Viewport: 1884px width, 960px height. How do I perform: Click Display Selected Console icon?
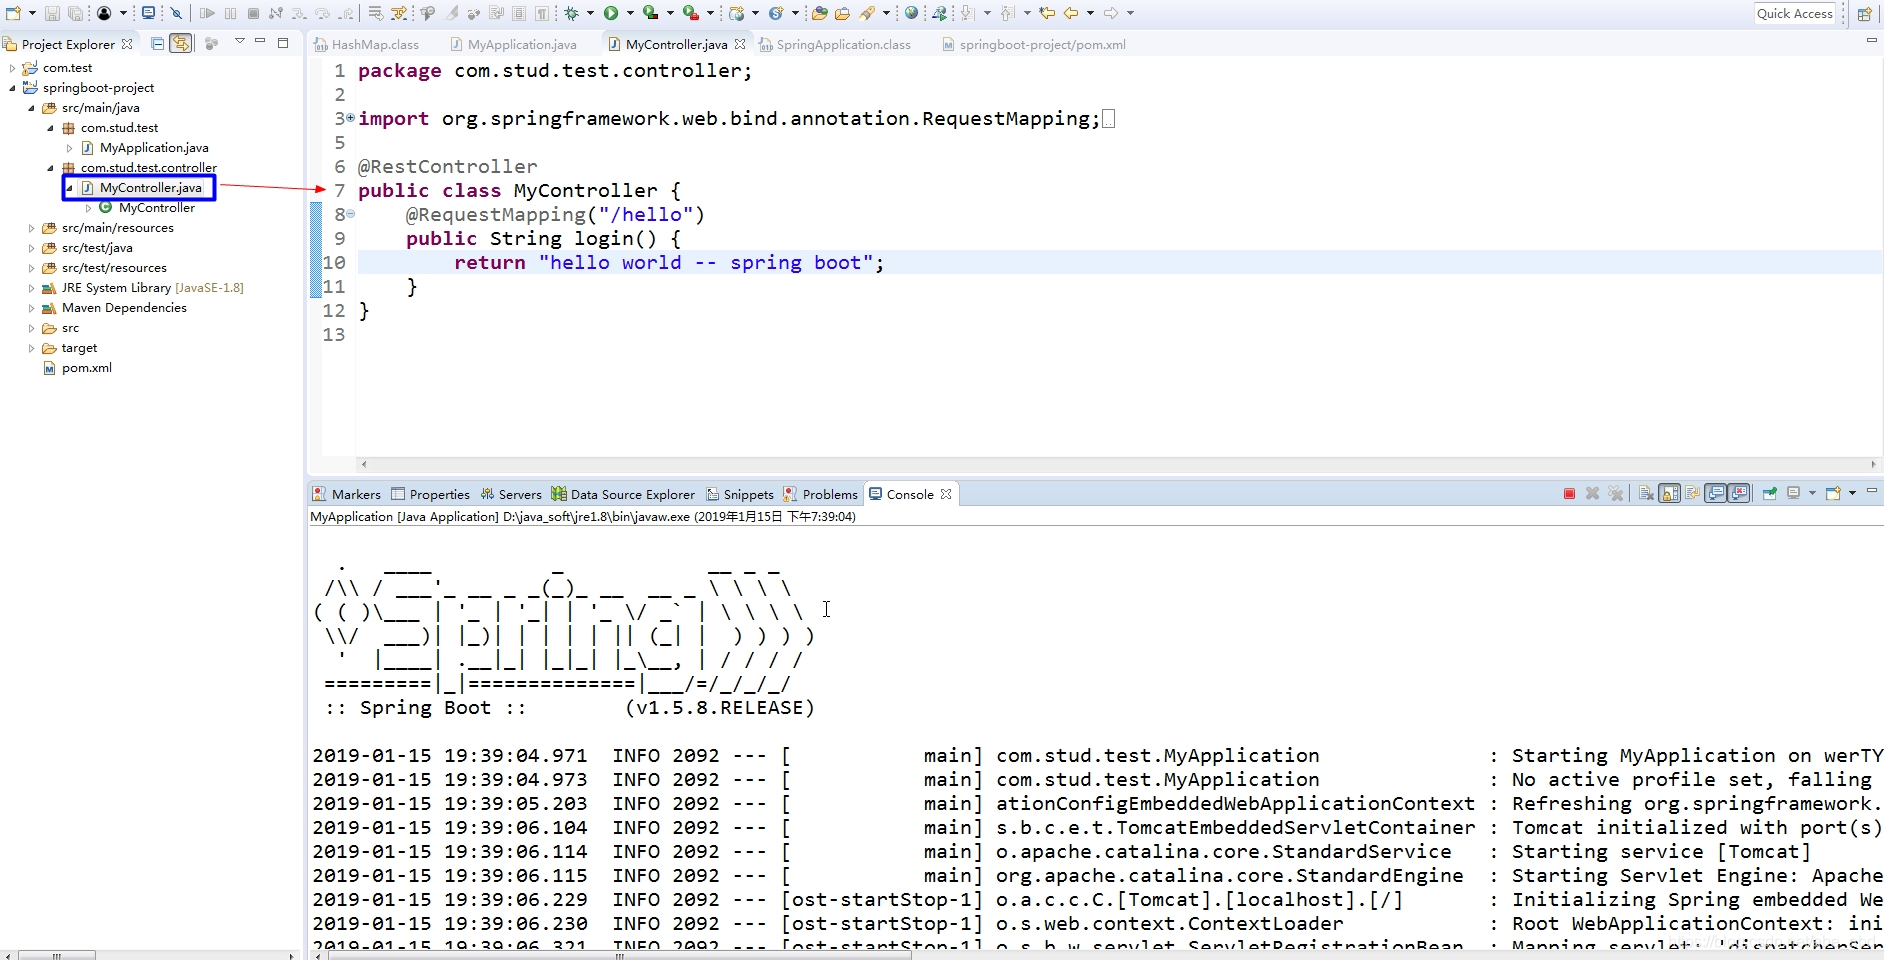click(x=1794, y=494)
